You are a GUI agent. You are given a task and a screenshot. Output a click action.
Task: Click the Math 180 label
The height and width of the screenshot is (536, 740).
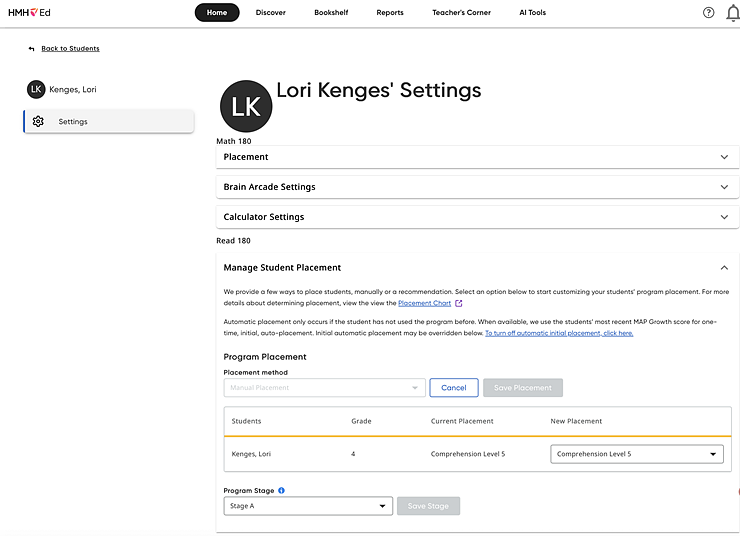(234, 141)
